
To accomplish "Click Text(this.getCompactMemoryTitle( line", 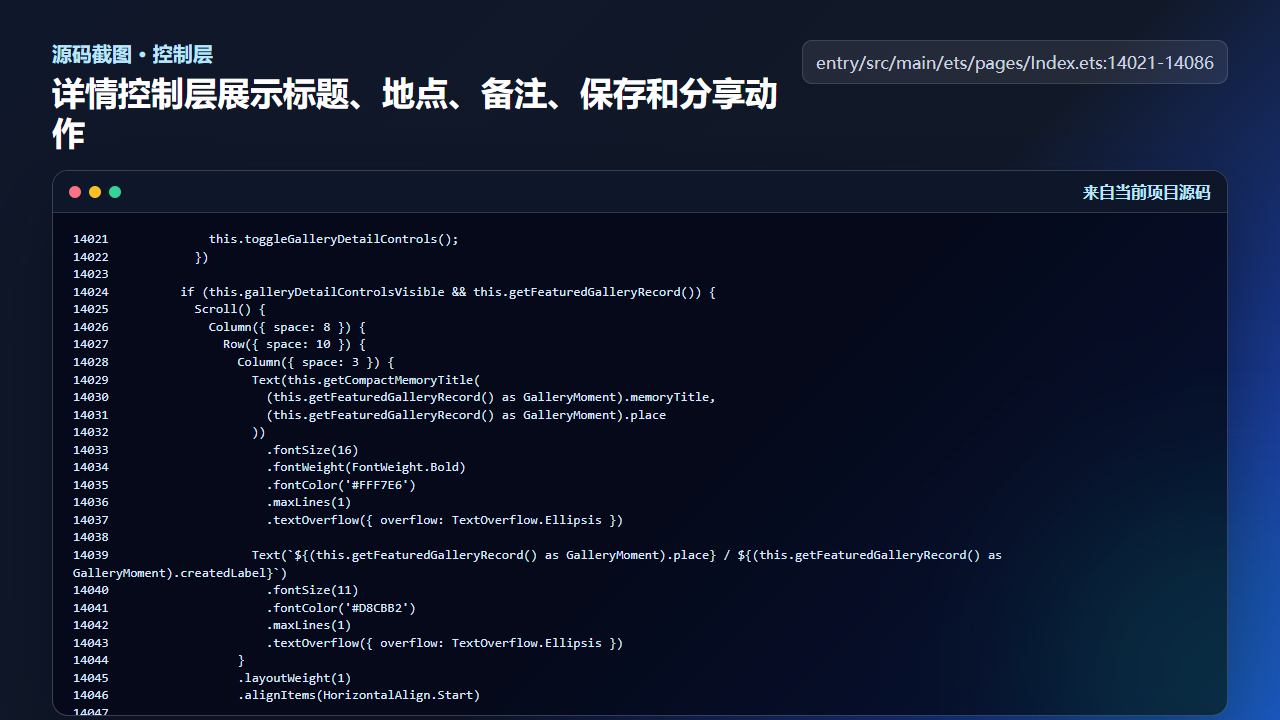I will click(366, 380).
